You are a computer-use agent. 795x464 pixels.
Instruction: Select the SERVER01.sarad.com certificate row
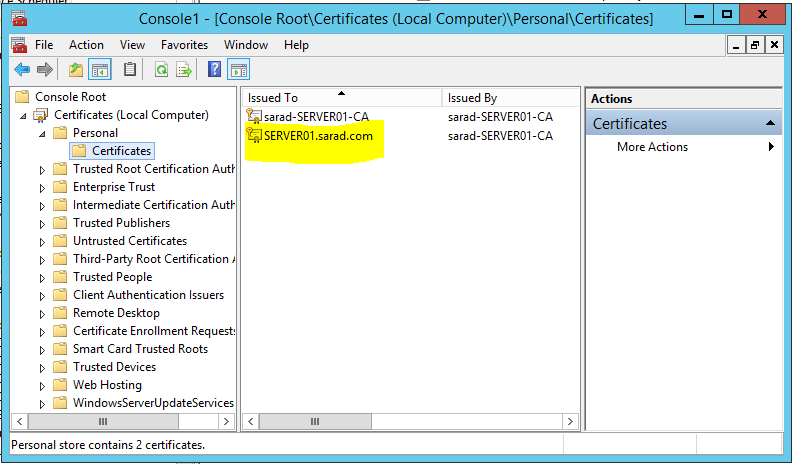tap(318, 135)
